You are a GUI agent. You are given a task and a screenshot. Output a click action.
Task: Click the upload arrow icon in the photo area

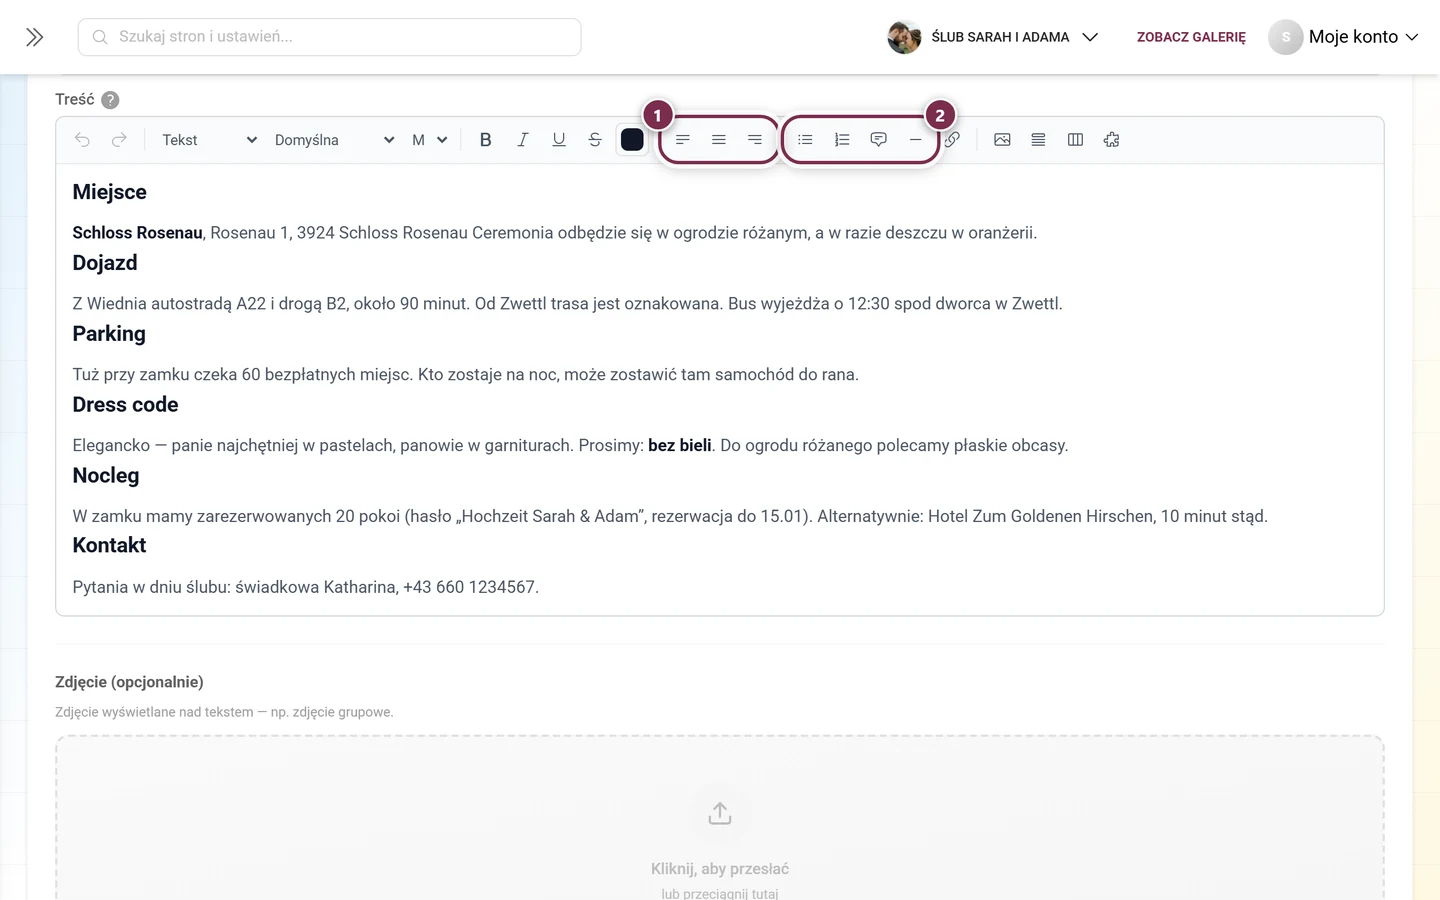coord(720,813)
